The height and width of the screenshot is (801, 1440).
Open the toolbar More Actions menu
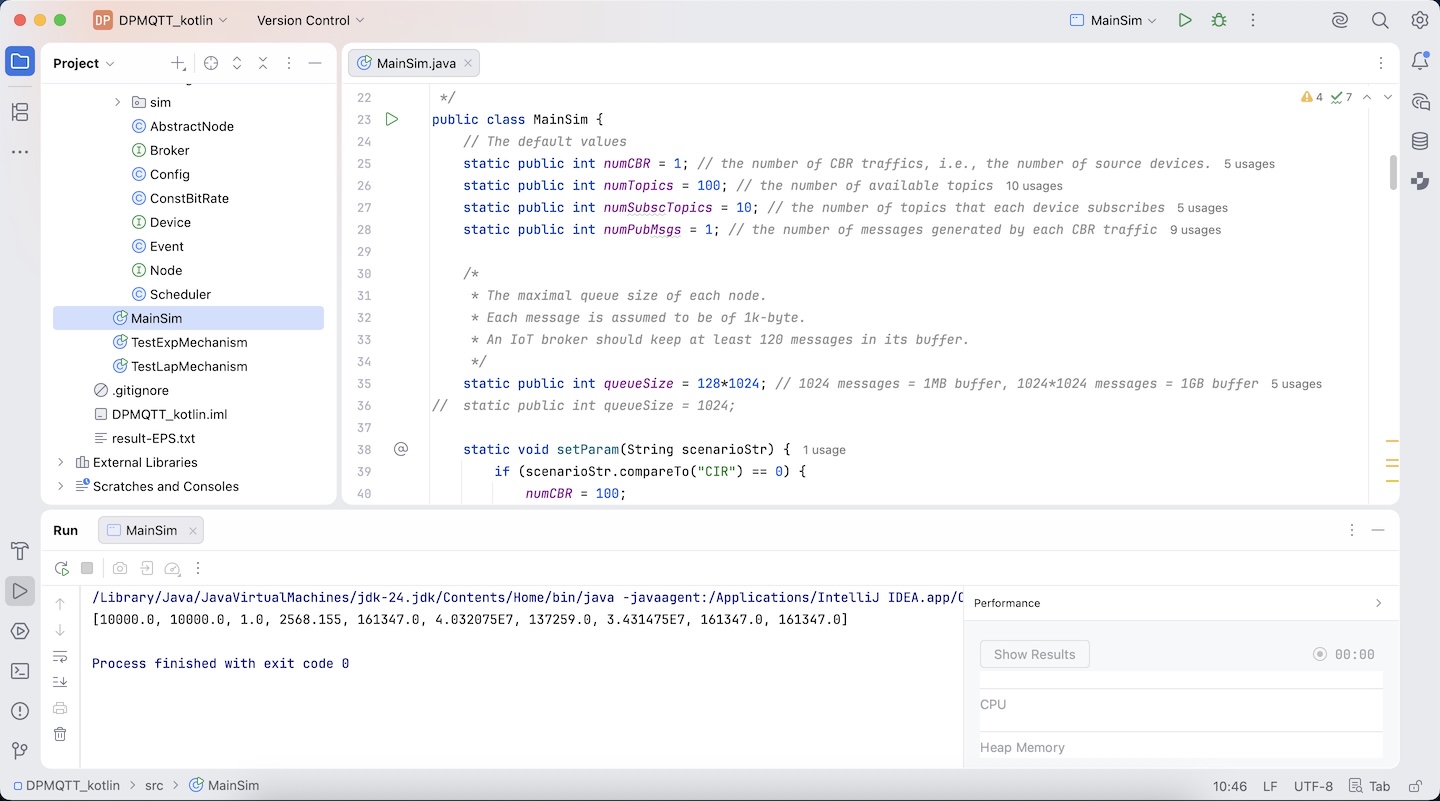[x=1253, y=20]
